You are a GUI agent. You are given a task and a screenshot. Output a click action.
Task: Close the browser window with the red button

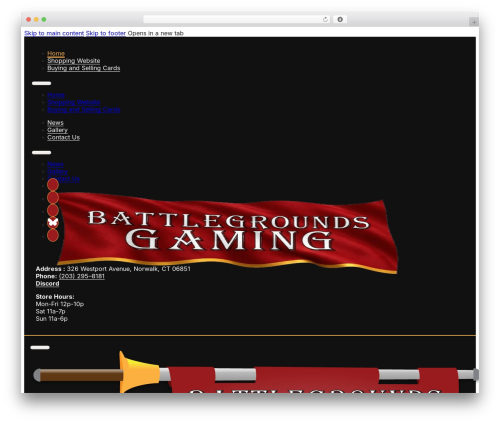point(29,19)
